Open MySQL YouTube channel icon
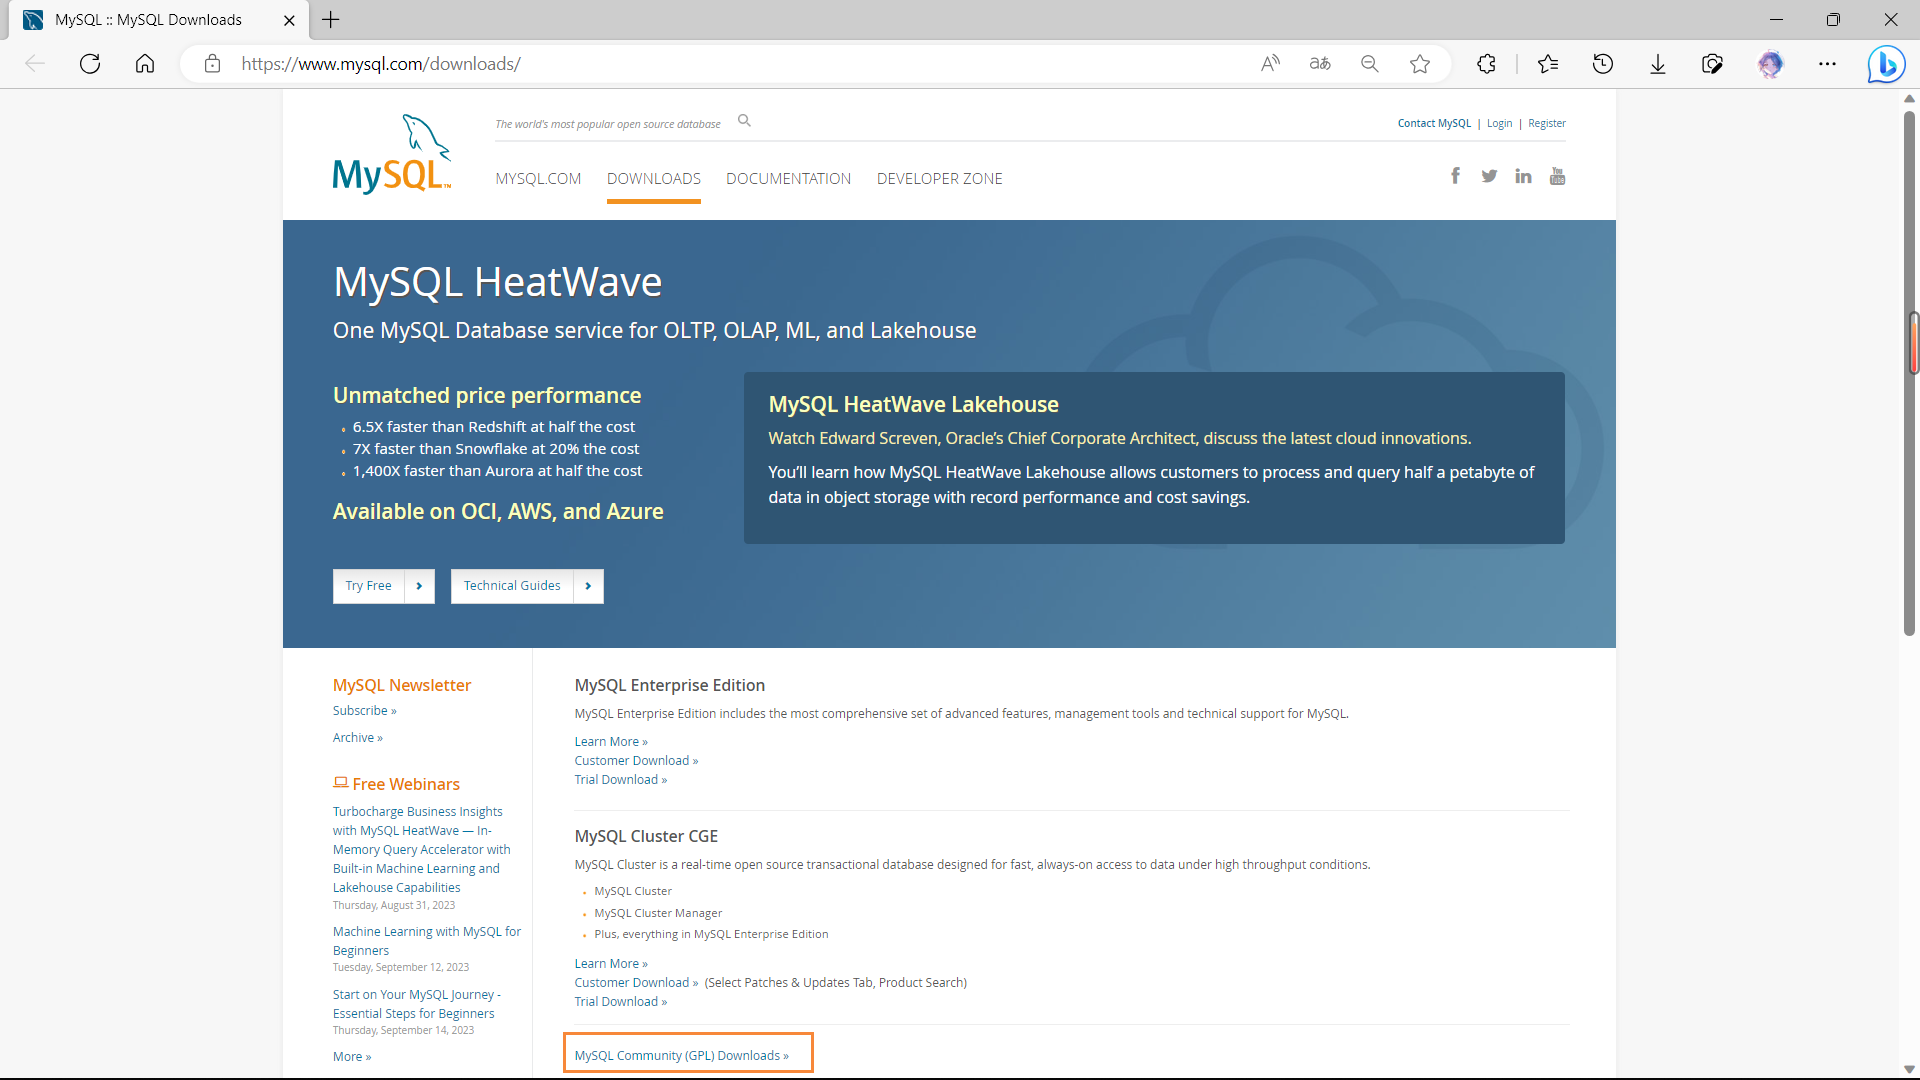 (1557, 176)
